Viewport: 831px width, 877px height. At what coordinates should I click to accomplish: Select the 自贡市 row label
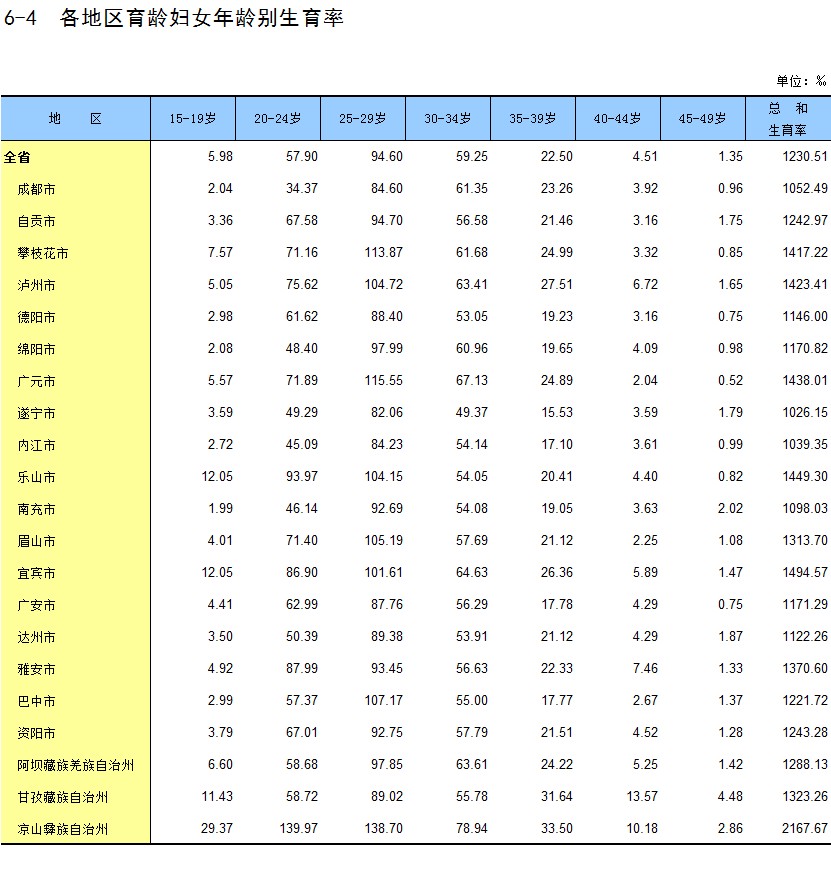tap(36, 221)
